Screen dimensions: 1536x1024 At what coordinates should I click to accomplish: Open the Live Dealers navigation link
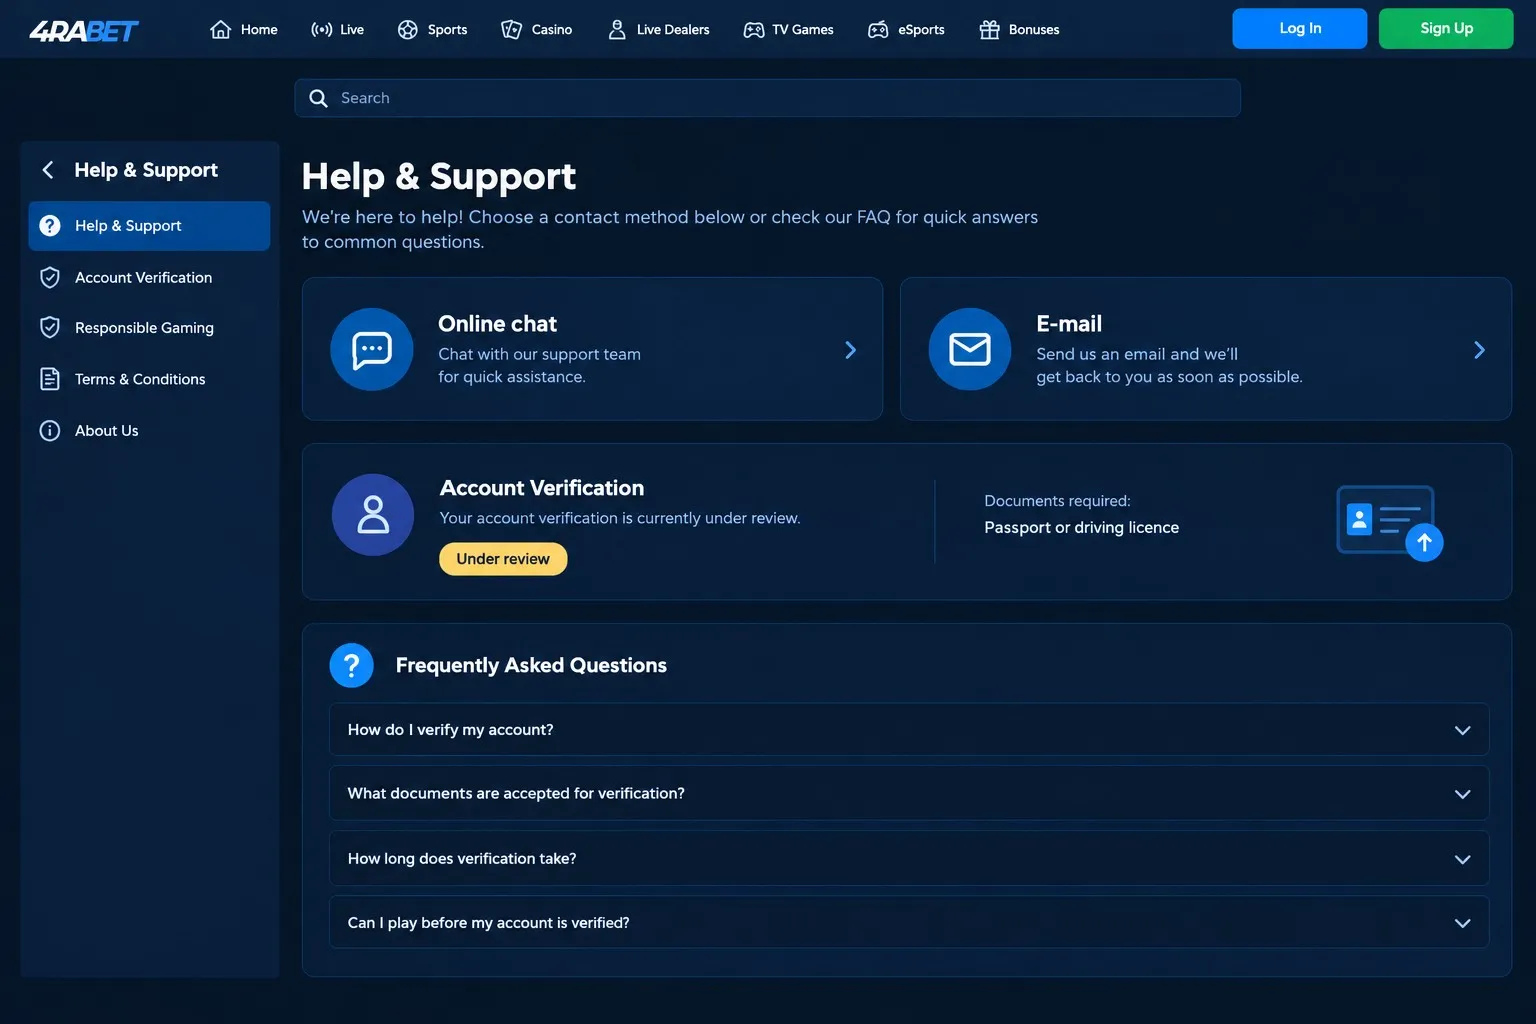click(658, 30)
